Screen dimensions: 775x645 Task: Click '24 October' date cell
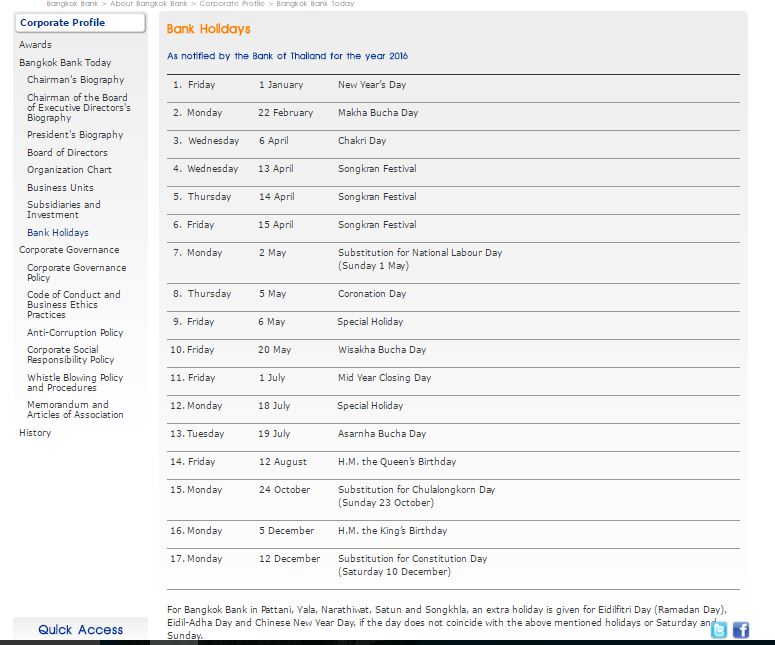pos(284,490)
